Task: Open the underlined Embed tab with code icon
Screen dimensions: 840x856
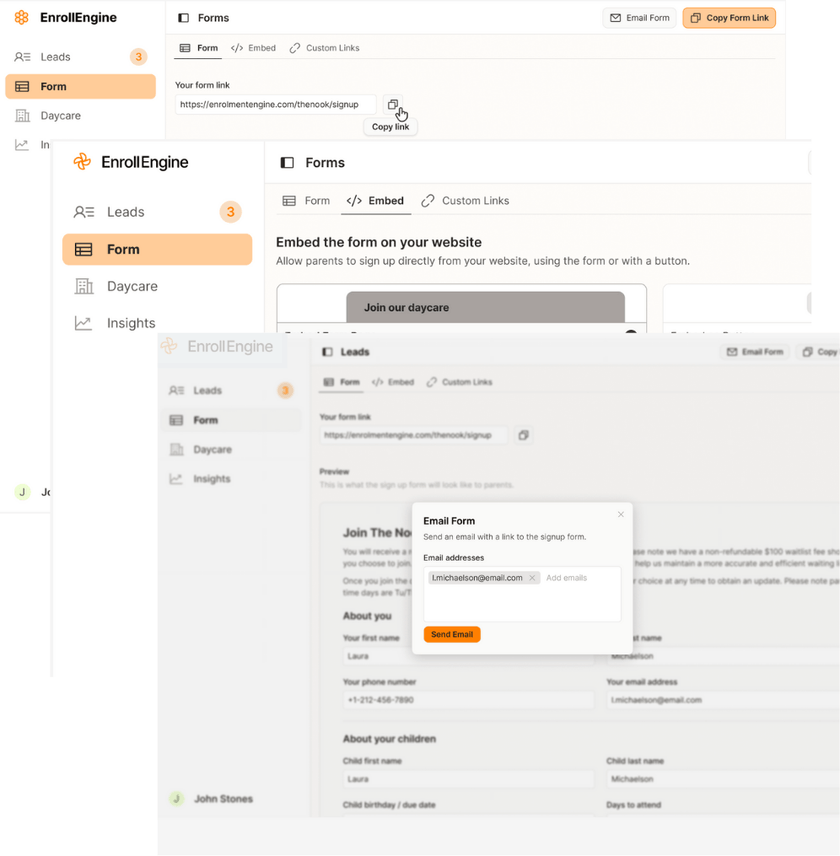Action: 376,201
